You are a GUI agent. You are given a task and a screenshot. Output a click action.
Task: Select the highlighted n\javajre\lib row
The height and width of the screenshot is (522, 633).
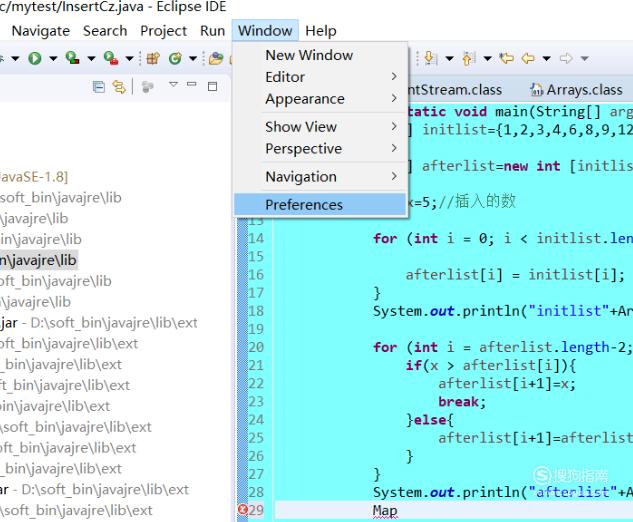(38, 260)
